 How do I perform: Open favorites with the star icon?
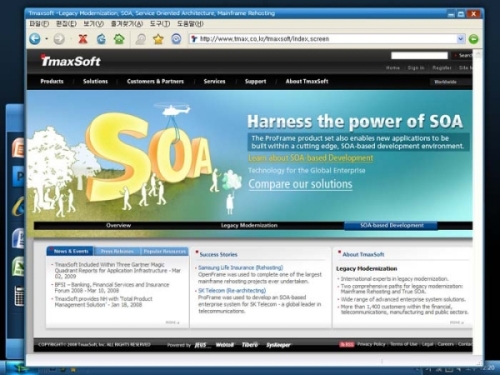coord(158,39)
